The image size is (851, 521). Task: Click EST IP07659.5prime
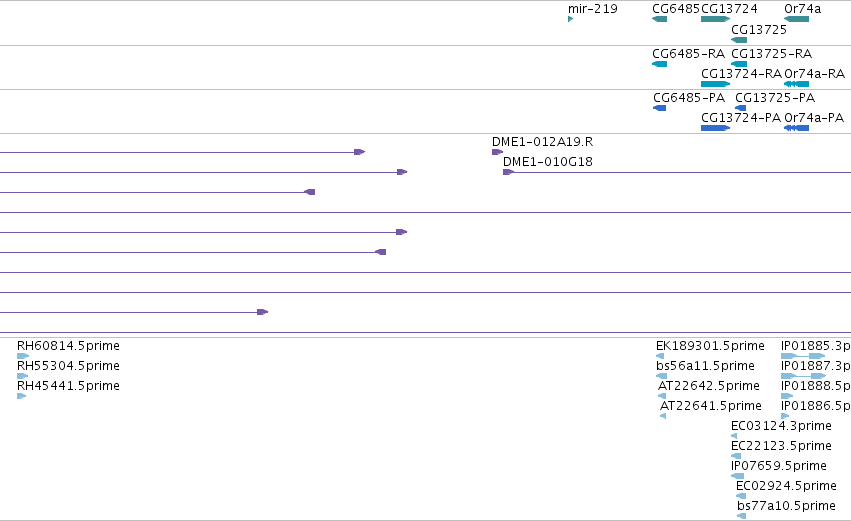pyautogui.click(x=779, y=466)
